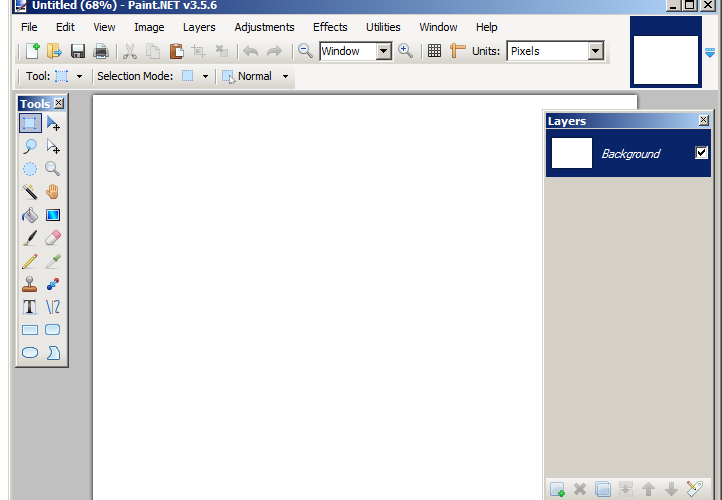This screenshot has width=722, height=500.
Task: Add a new layer in Layers panel
Action: click(x=557, y=489)
